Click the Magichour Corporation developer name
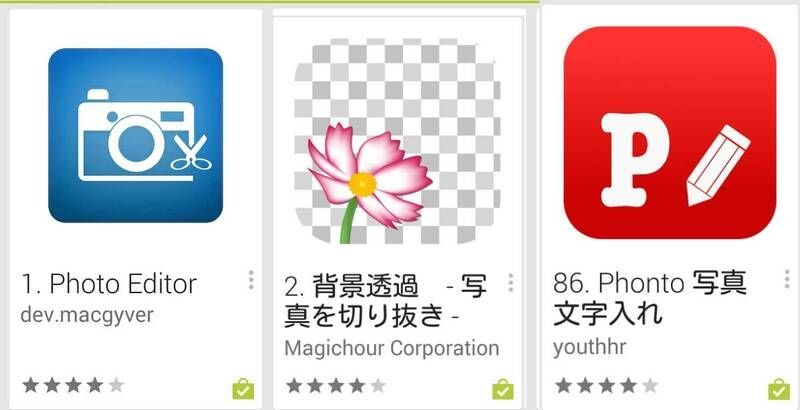Viewport: 800px width, 410px height. coord(391,349)
